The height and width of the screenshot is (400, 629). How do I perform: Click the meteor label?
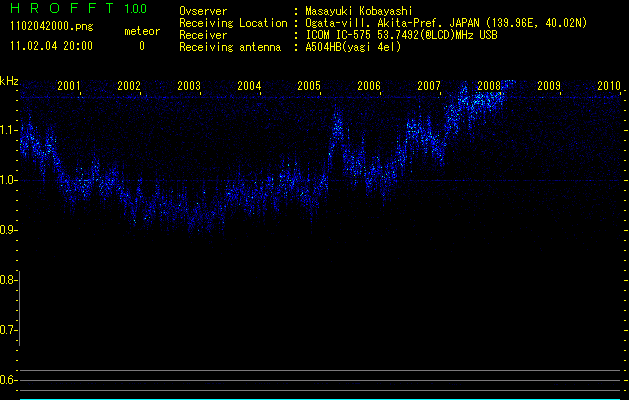[142, 31]
